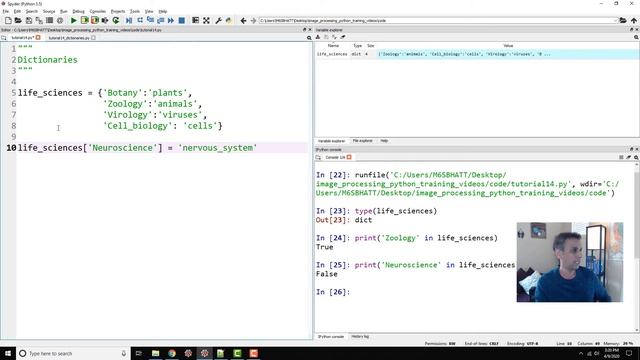The height and width of the screenshot is (360, 640).
Task: Create a new file with toolbar icon
Action: pos(8,20)
